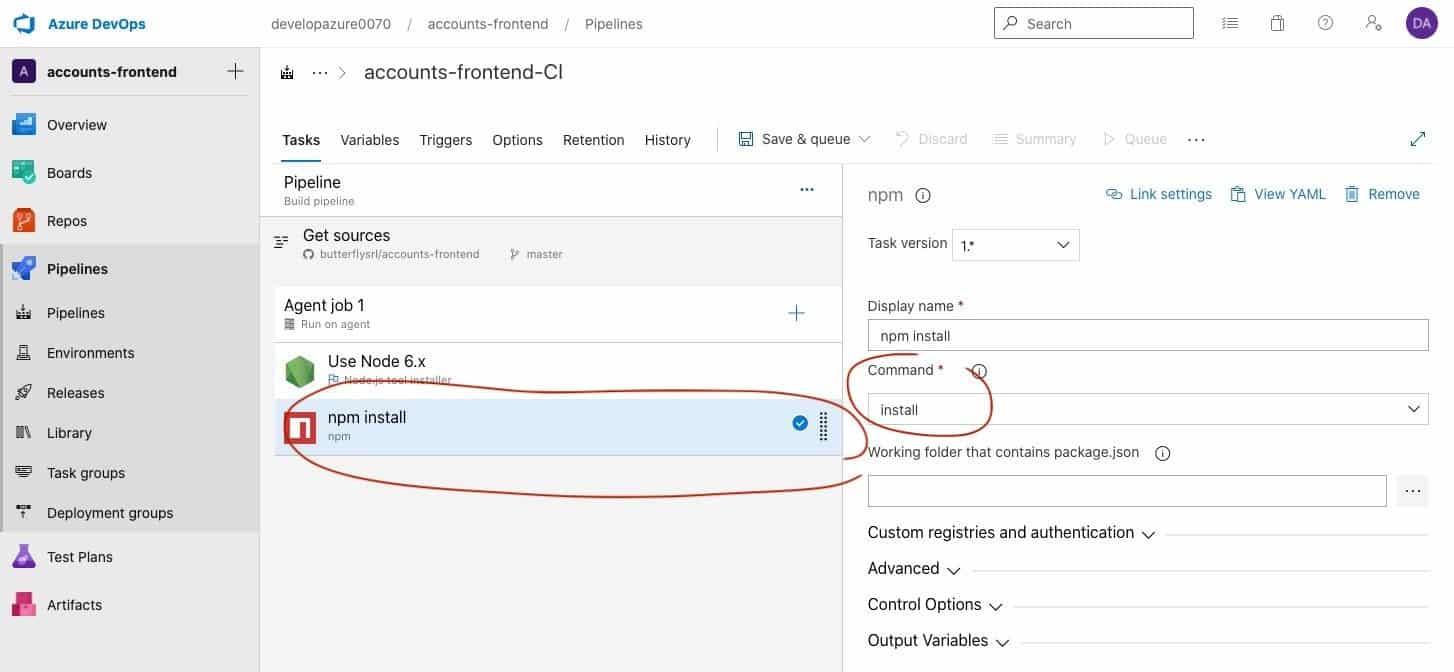The image size is (1454, 672).
Task: Click the Link settings link
Action: coord(1158,194)
